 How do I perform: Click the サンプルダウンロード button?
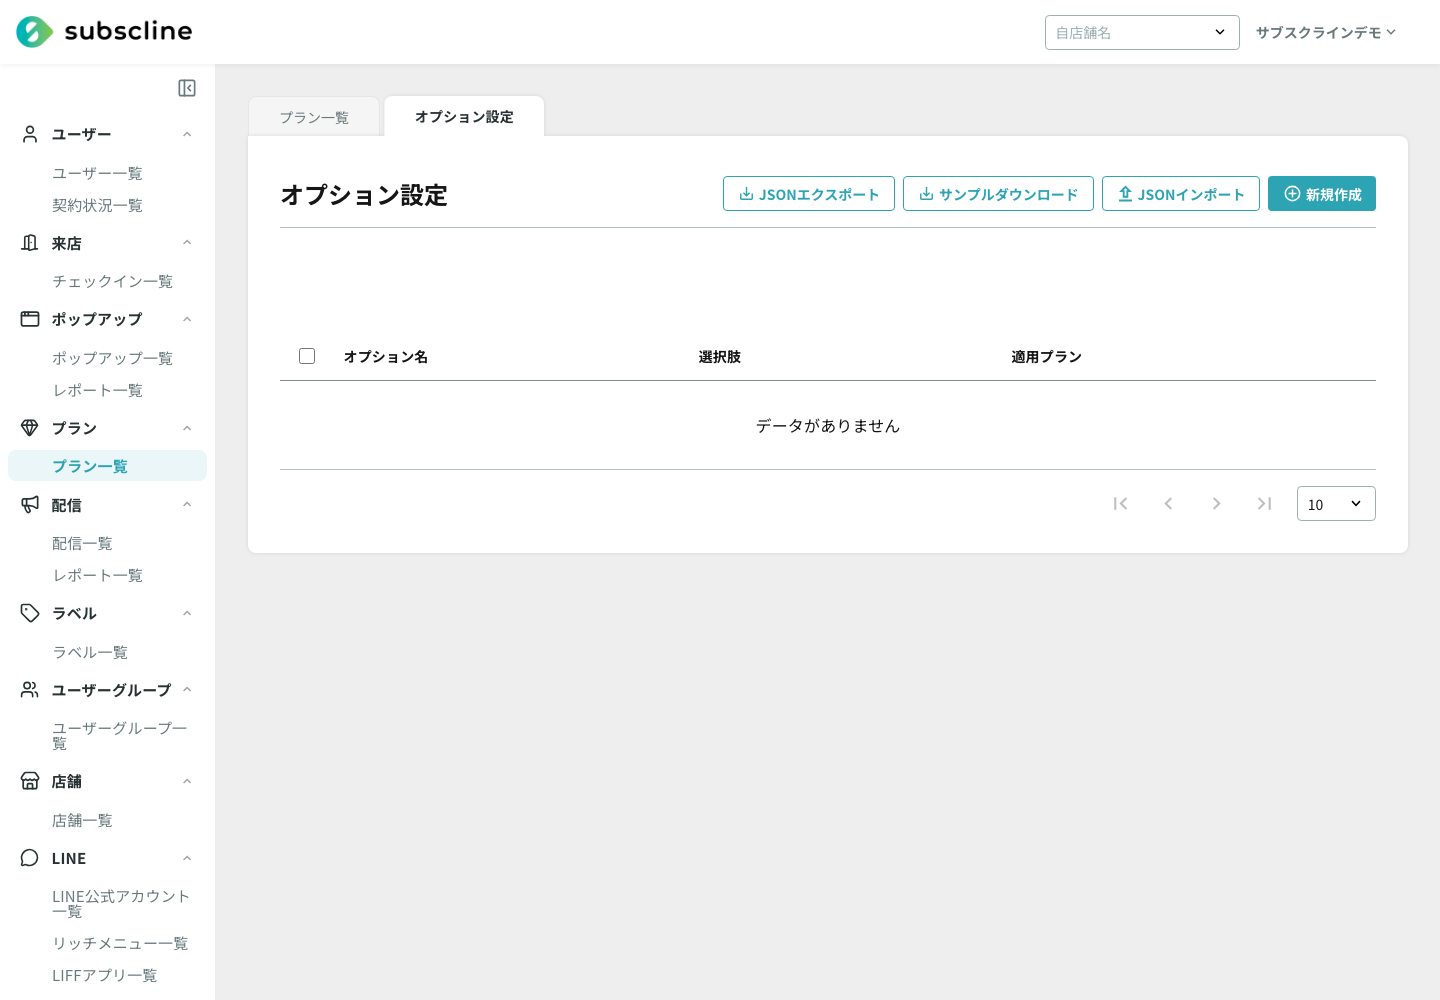[x=998, y=194]
